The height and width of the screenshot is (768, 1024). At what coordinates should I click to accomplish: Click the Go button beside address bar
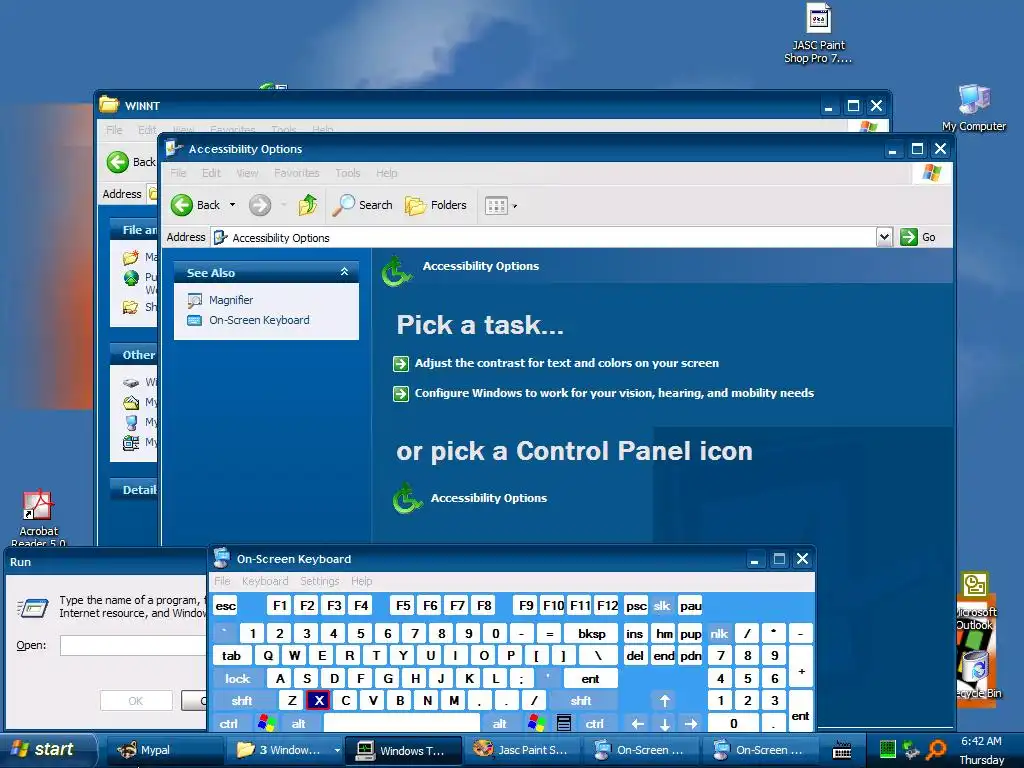coord(918,237)
